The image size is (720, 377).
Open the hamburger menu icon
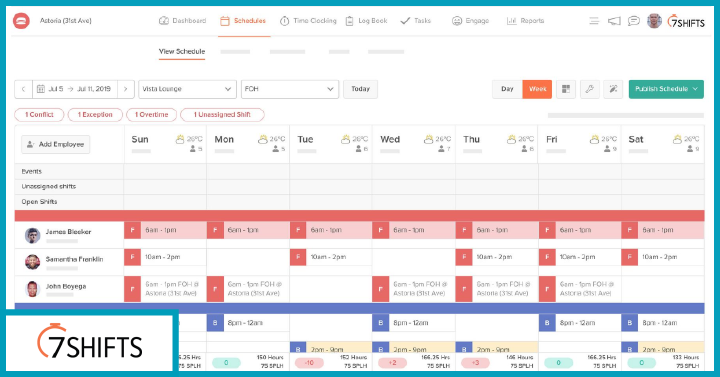click(x=594, y=21)
